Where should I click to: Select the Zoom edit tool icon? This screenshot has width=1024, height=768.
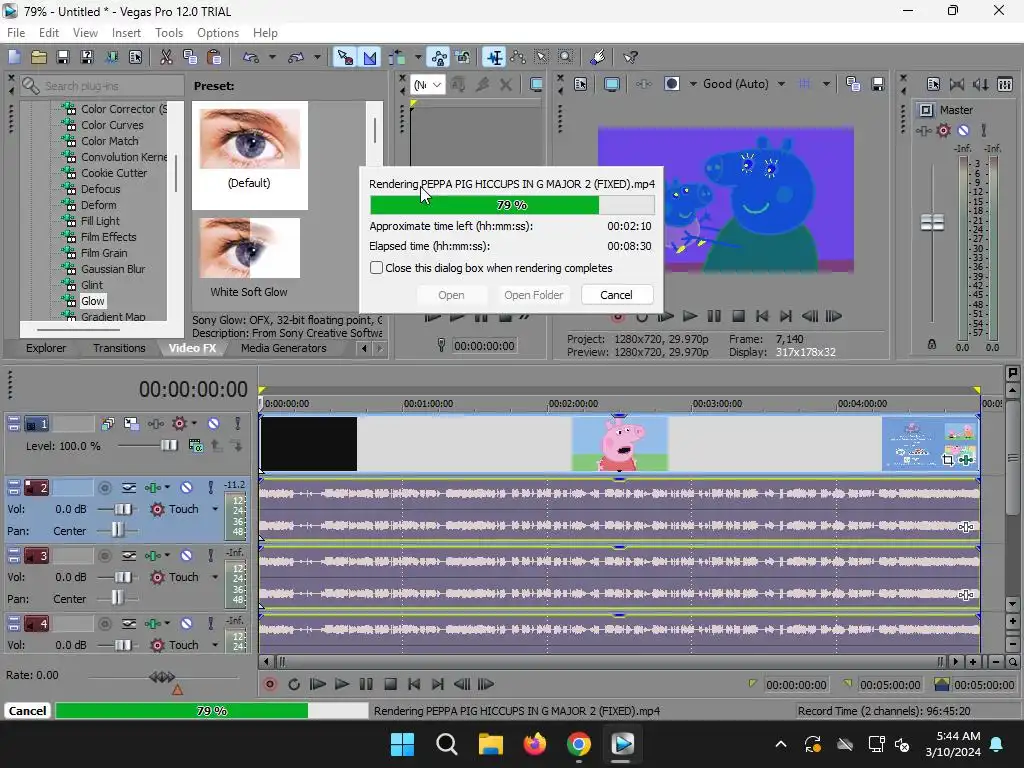[566, 57]
